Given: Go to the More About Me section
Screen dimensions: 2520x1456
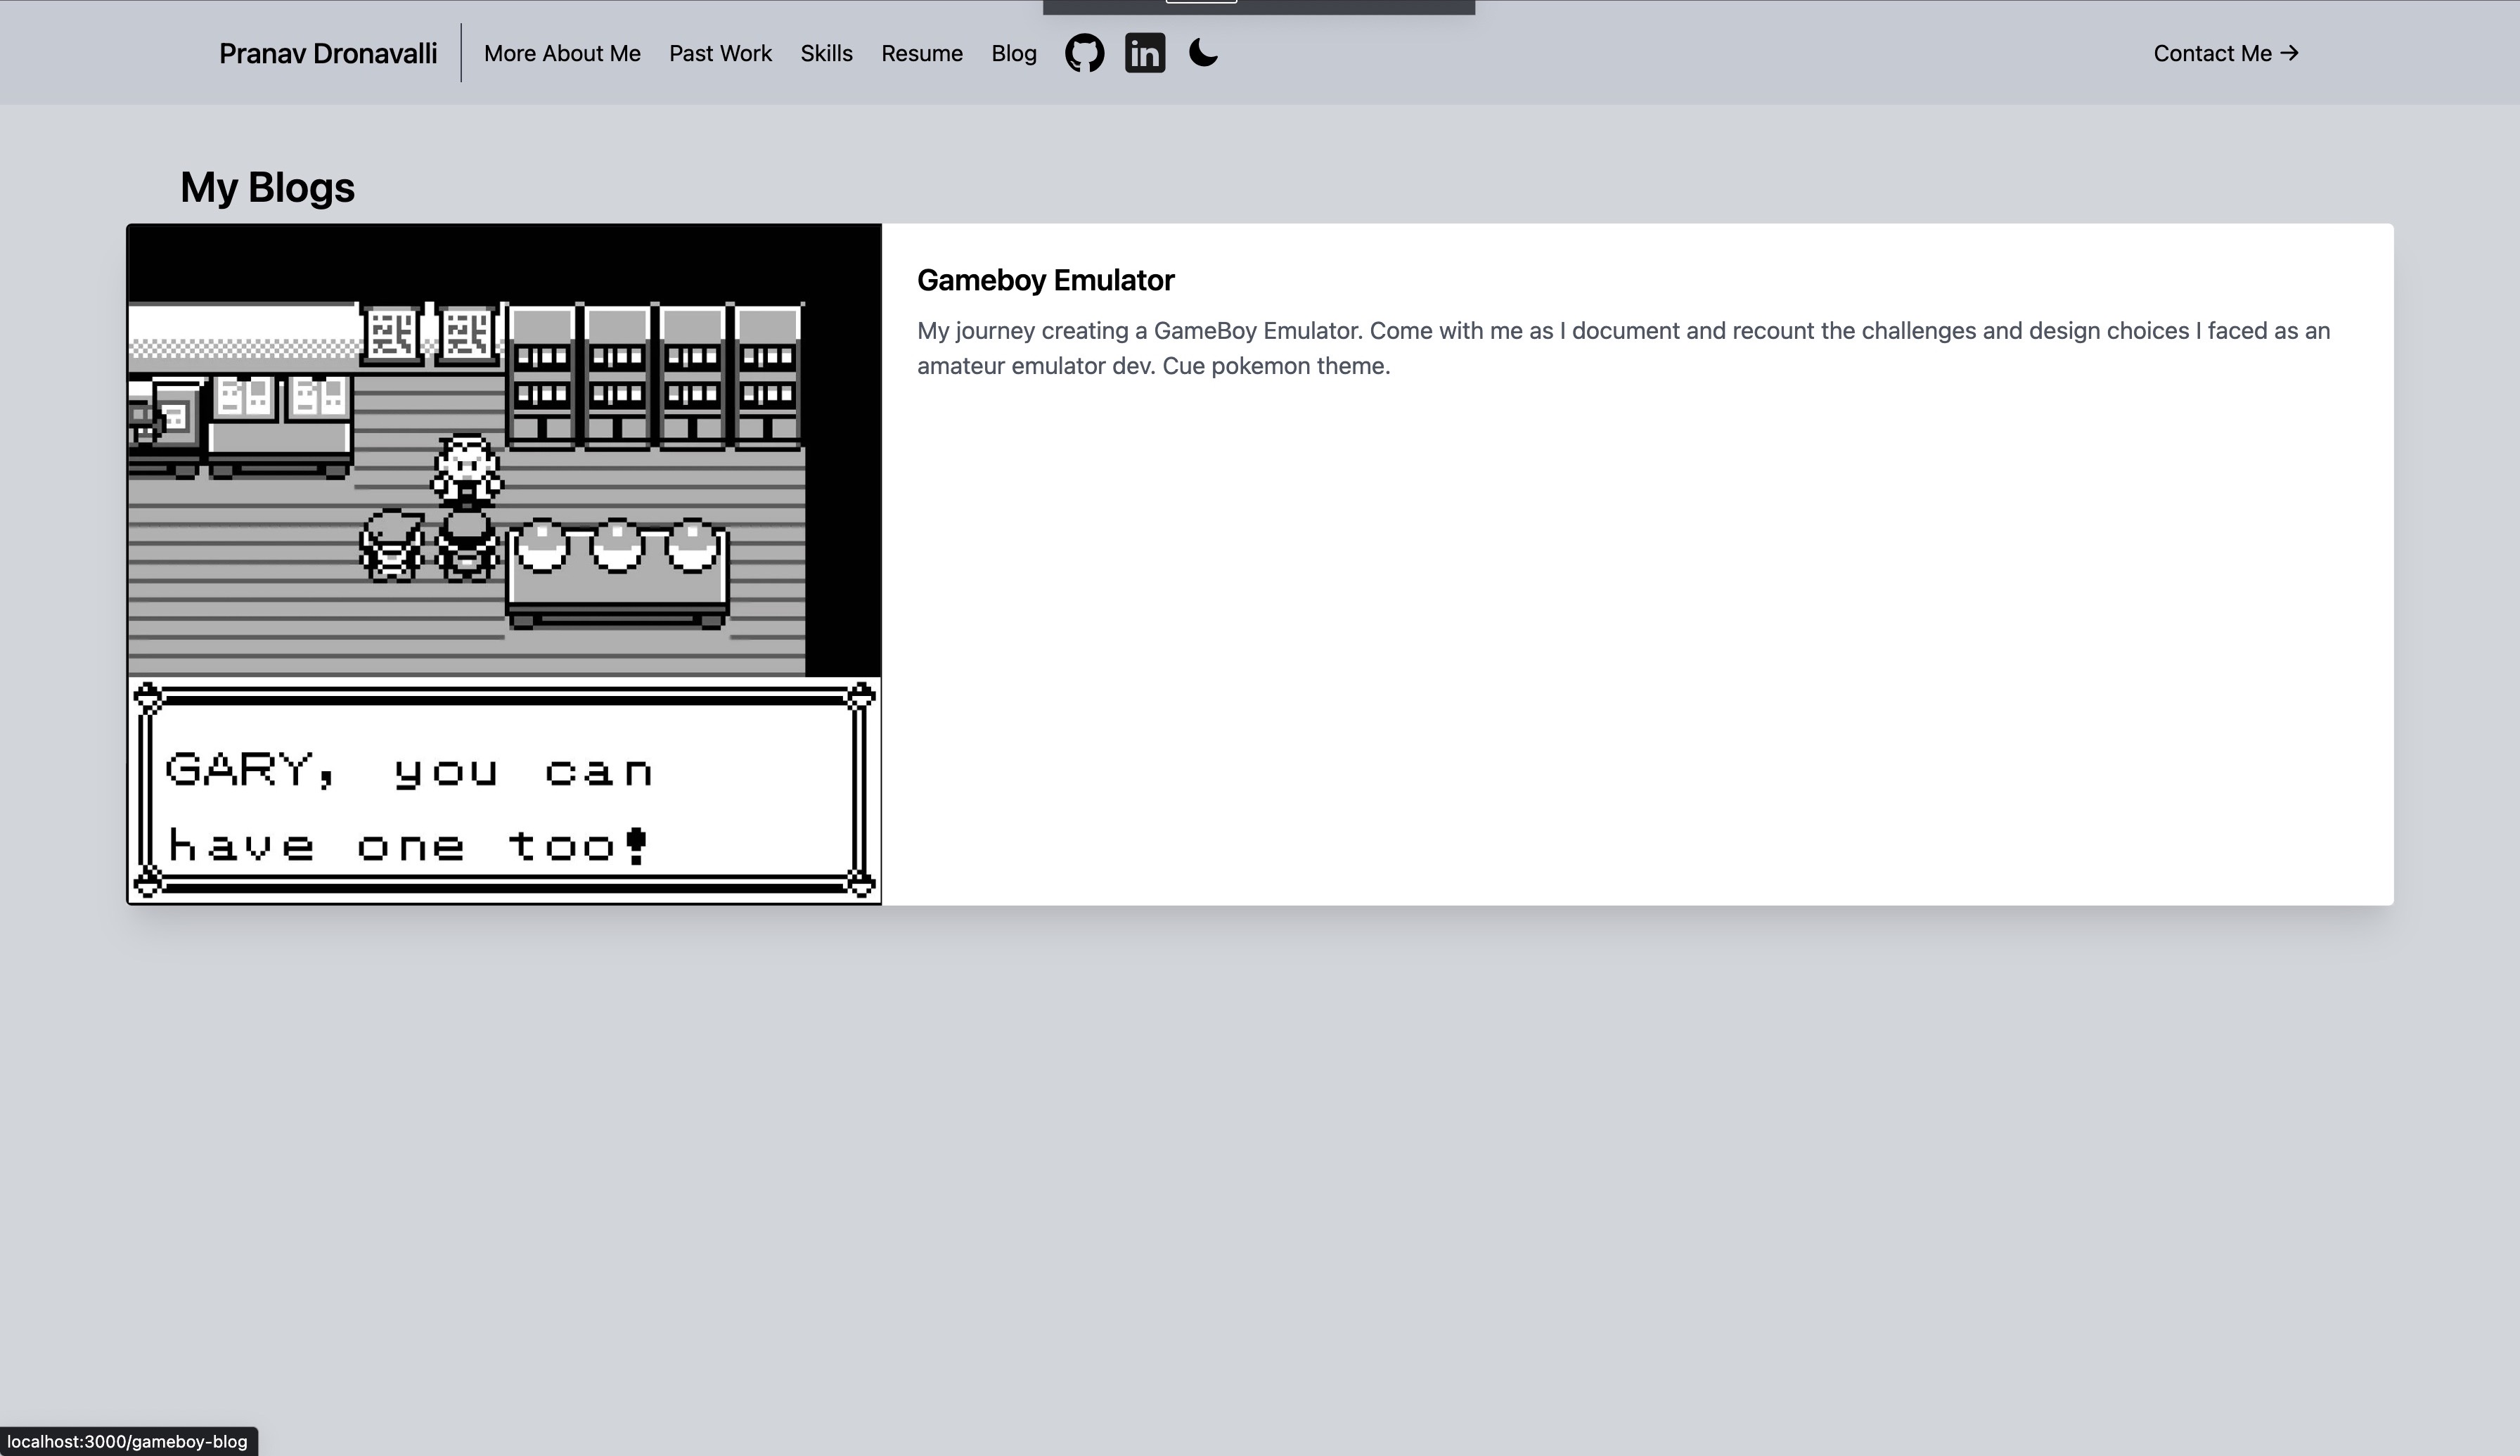Looking at the screenshot, I should click(x=562, y=53).
